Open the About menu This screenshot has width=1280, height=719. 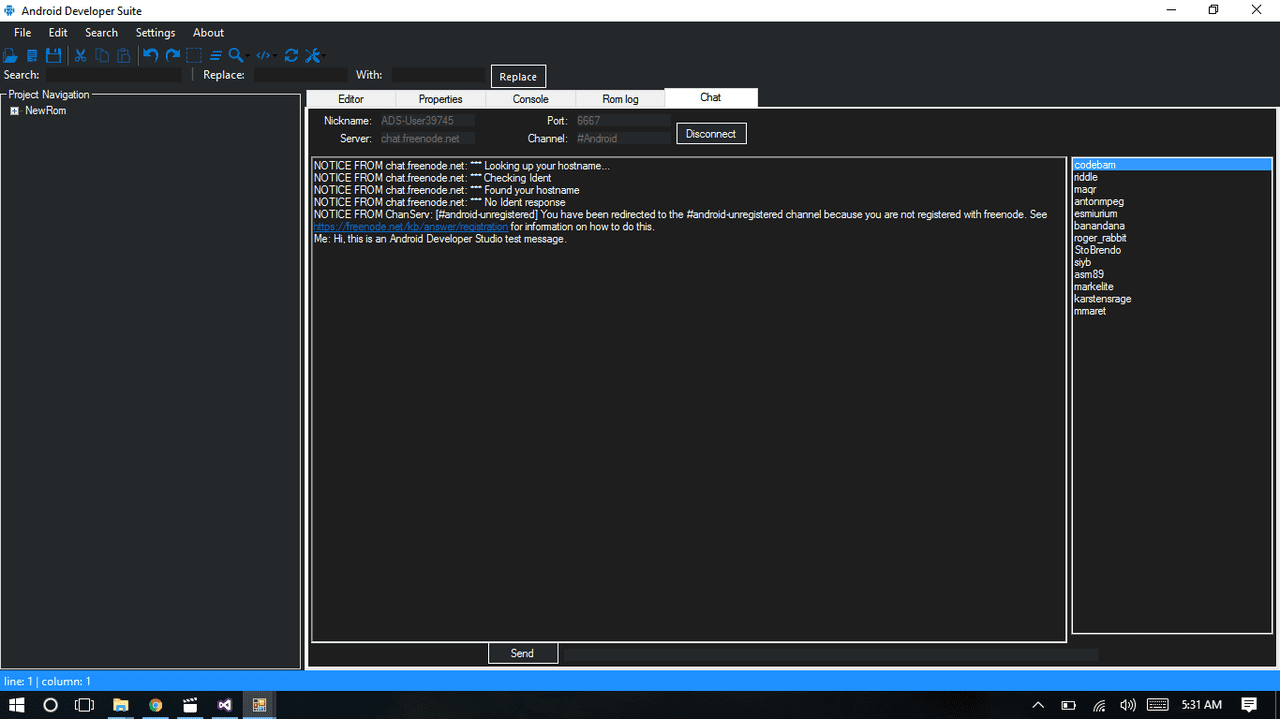[209, 33]
